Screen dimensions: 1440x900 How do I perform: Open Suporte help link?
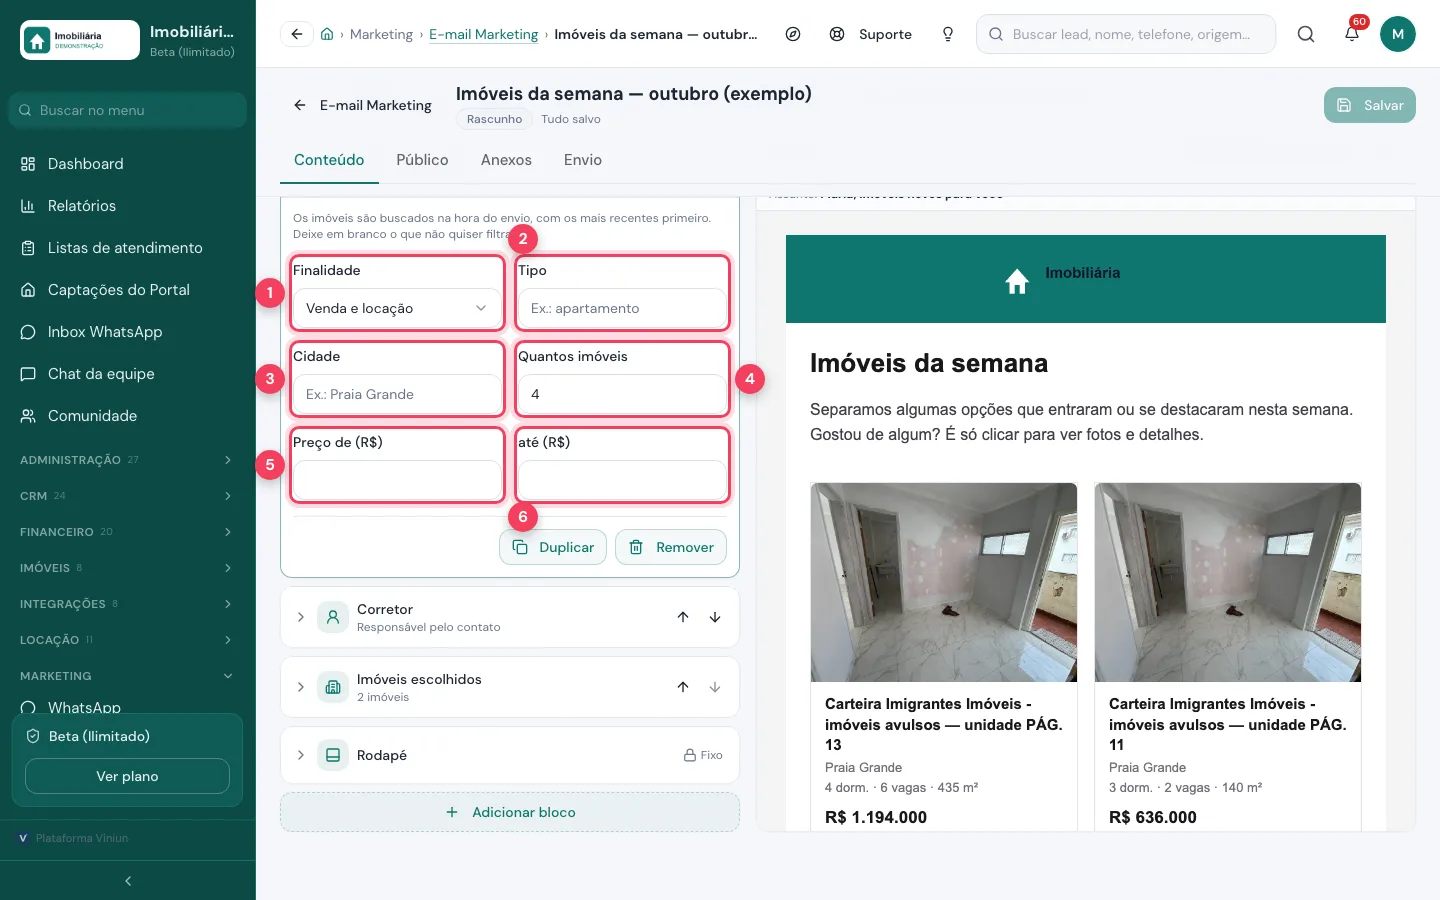coord(871,34)
